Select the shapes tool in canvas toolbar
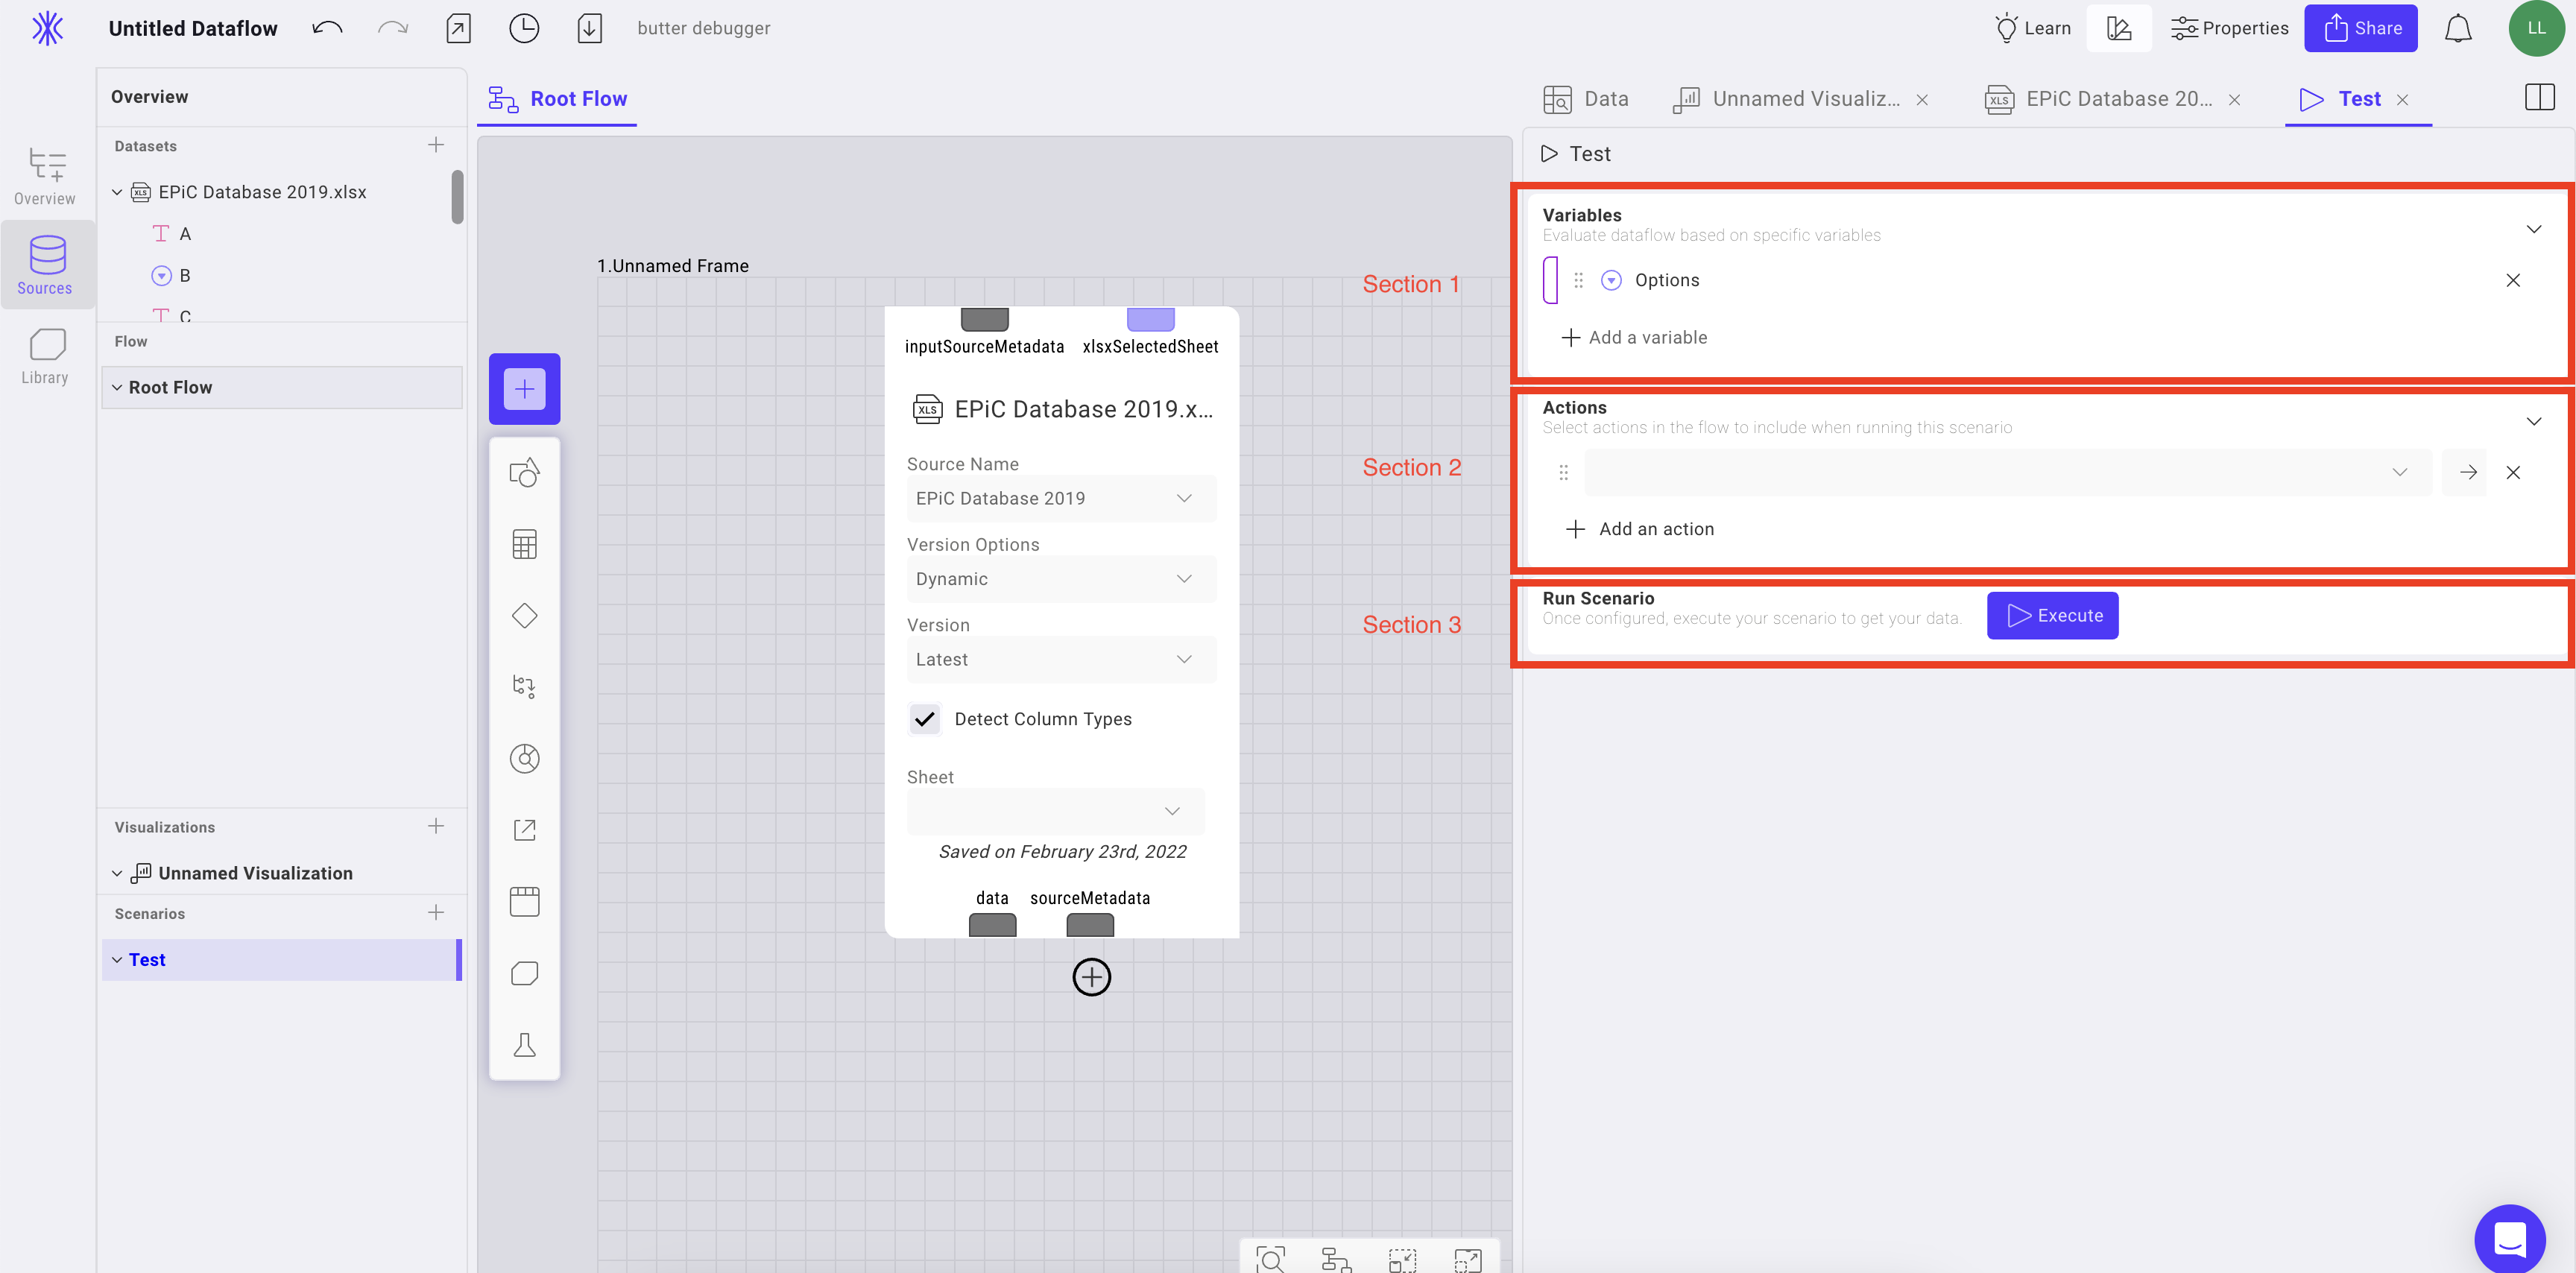2576x1273 pixels. click(524, 472)
